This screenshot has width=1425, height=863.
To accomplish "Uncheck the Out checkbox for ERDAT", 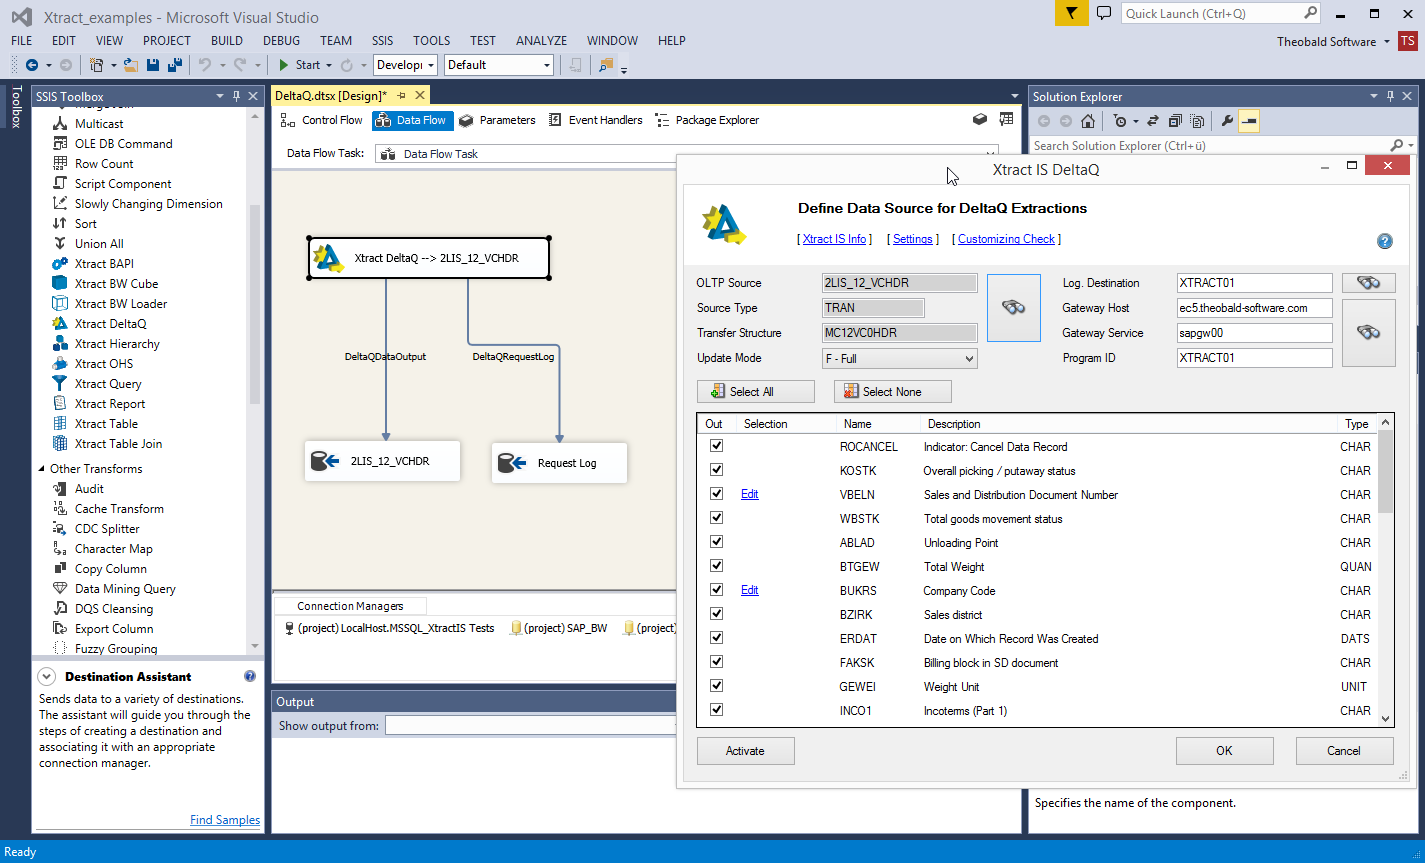I will [x=716, y=638].
